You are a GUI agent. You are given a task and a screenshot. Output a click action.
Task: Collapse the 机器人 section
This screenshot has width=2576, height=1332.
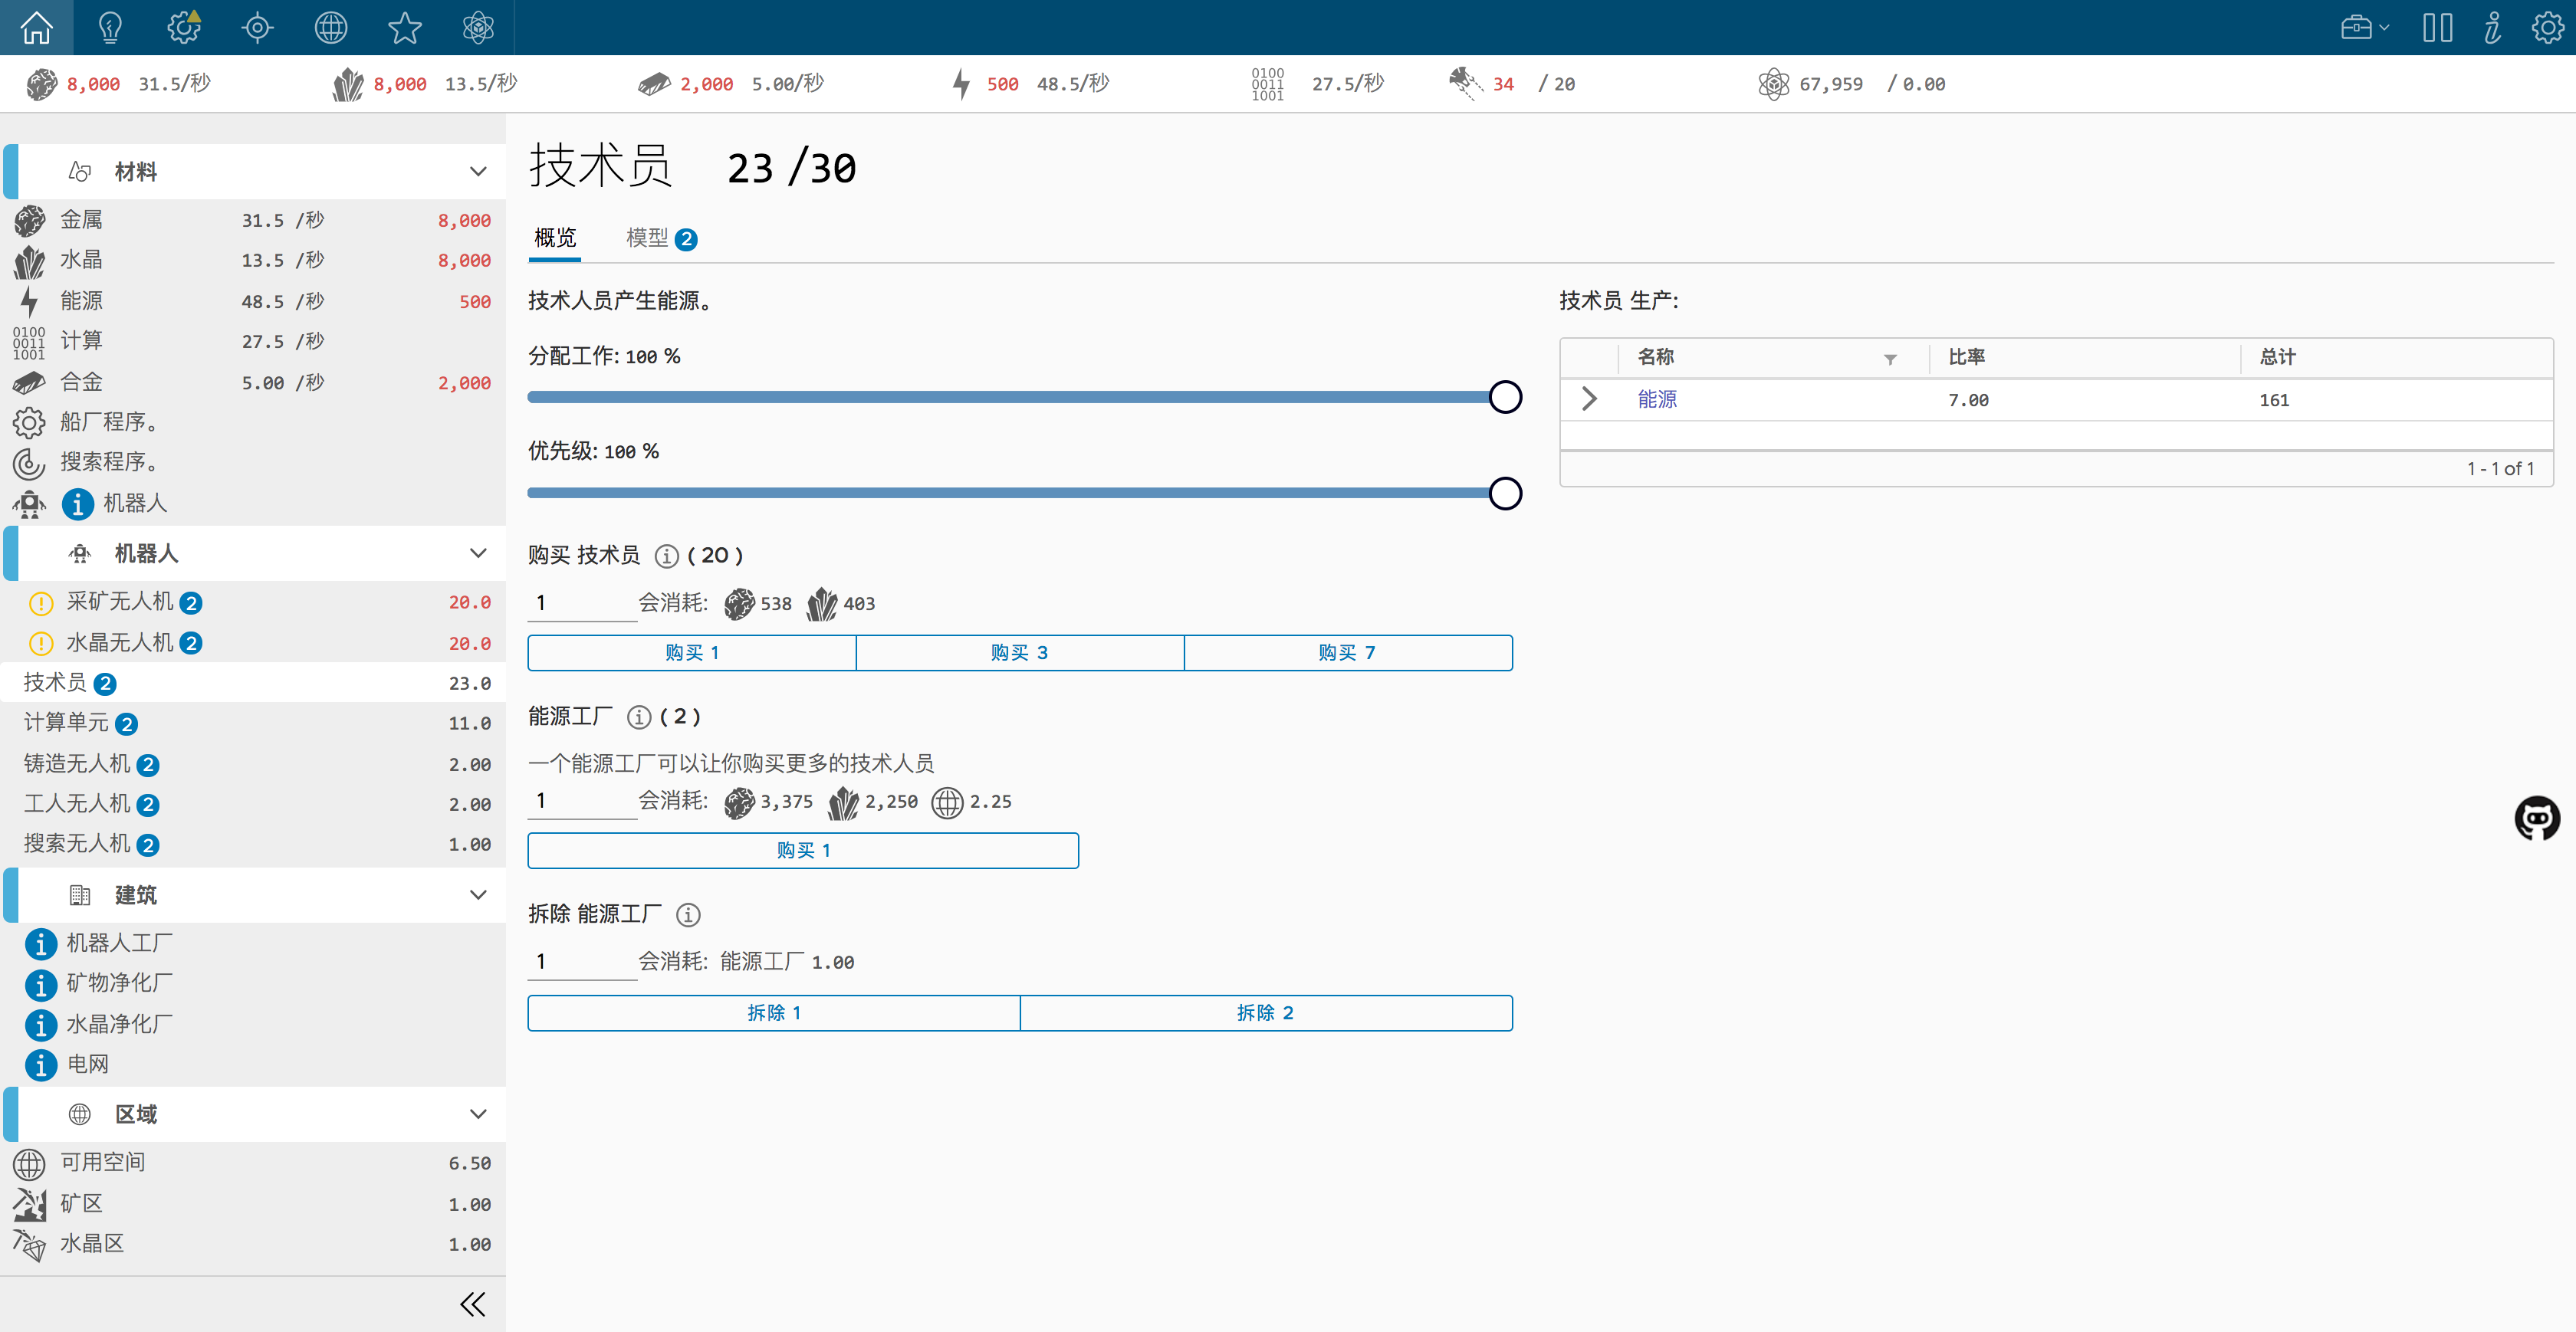point(478,553)
